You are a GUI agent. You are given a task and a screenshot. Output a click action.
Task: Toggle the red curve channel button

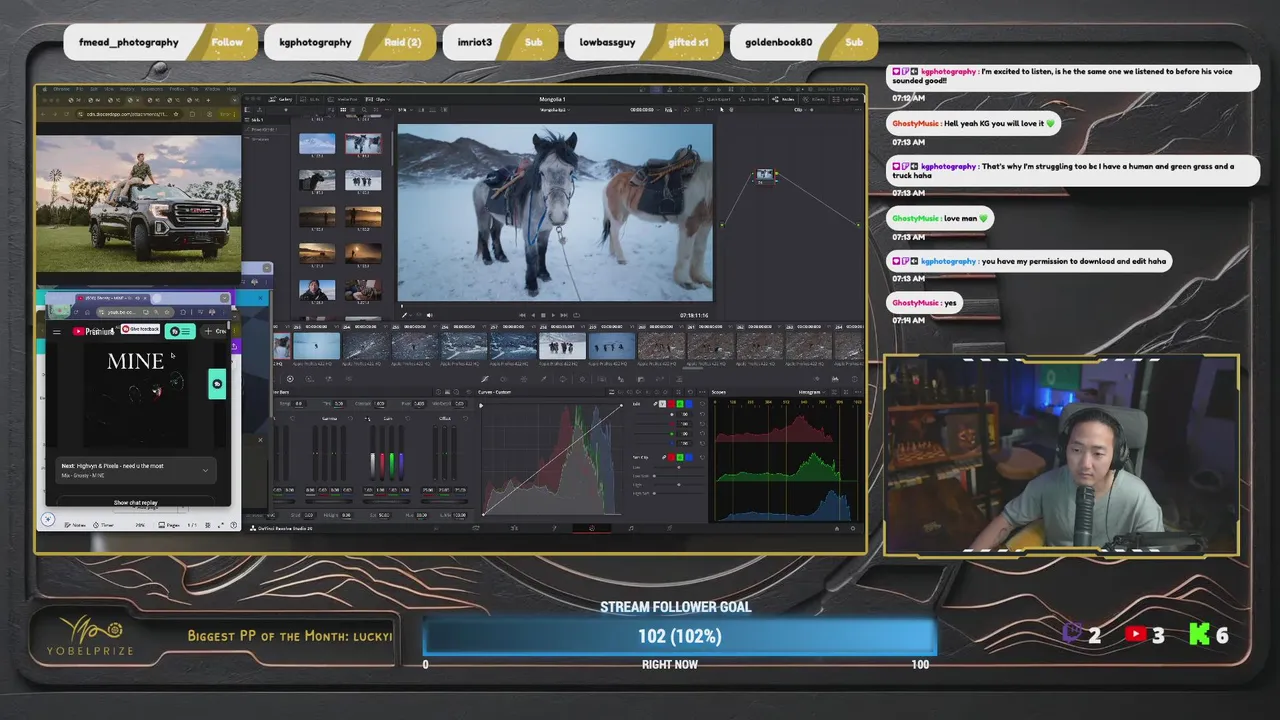671,404
